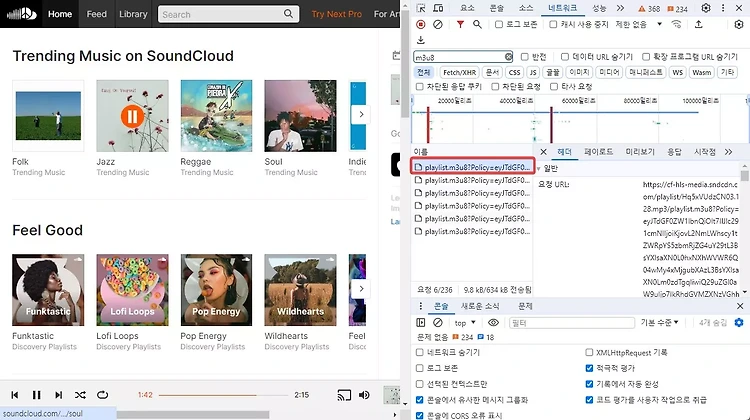
Task: Skip to next track in player
Action: [x=58, y=395]
